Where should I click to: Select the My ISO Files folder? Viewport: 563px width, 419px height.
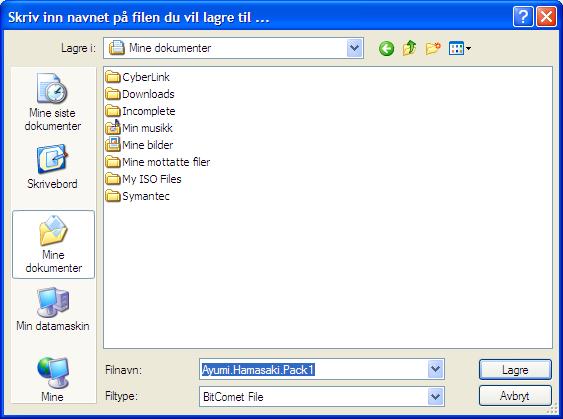[x=144, y=179]
